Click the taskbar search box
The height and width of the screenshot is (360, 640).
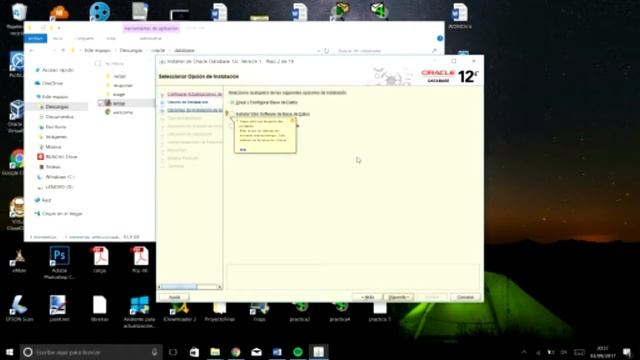point(91,352)
